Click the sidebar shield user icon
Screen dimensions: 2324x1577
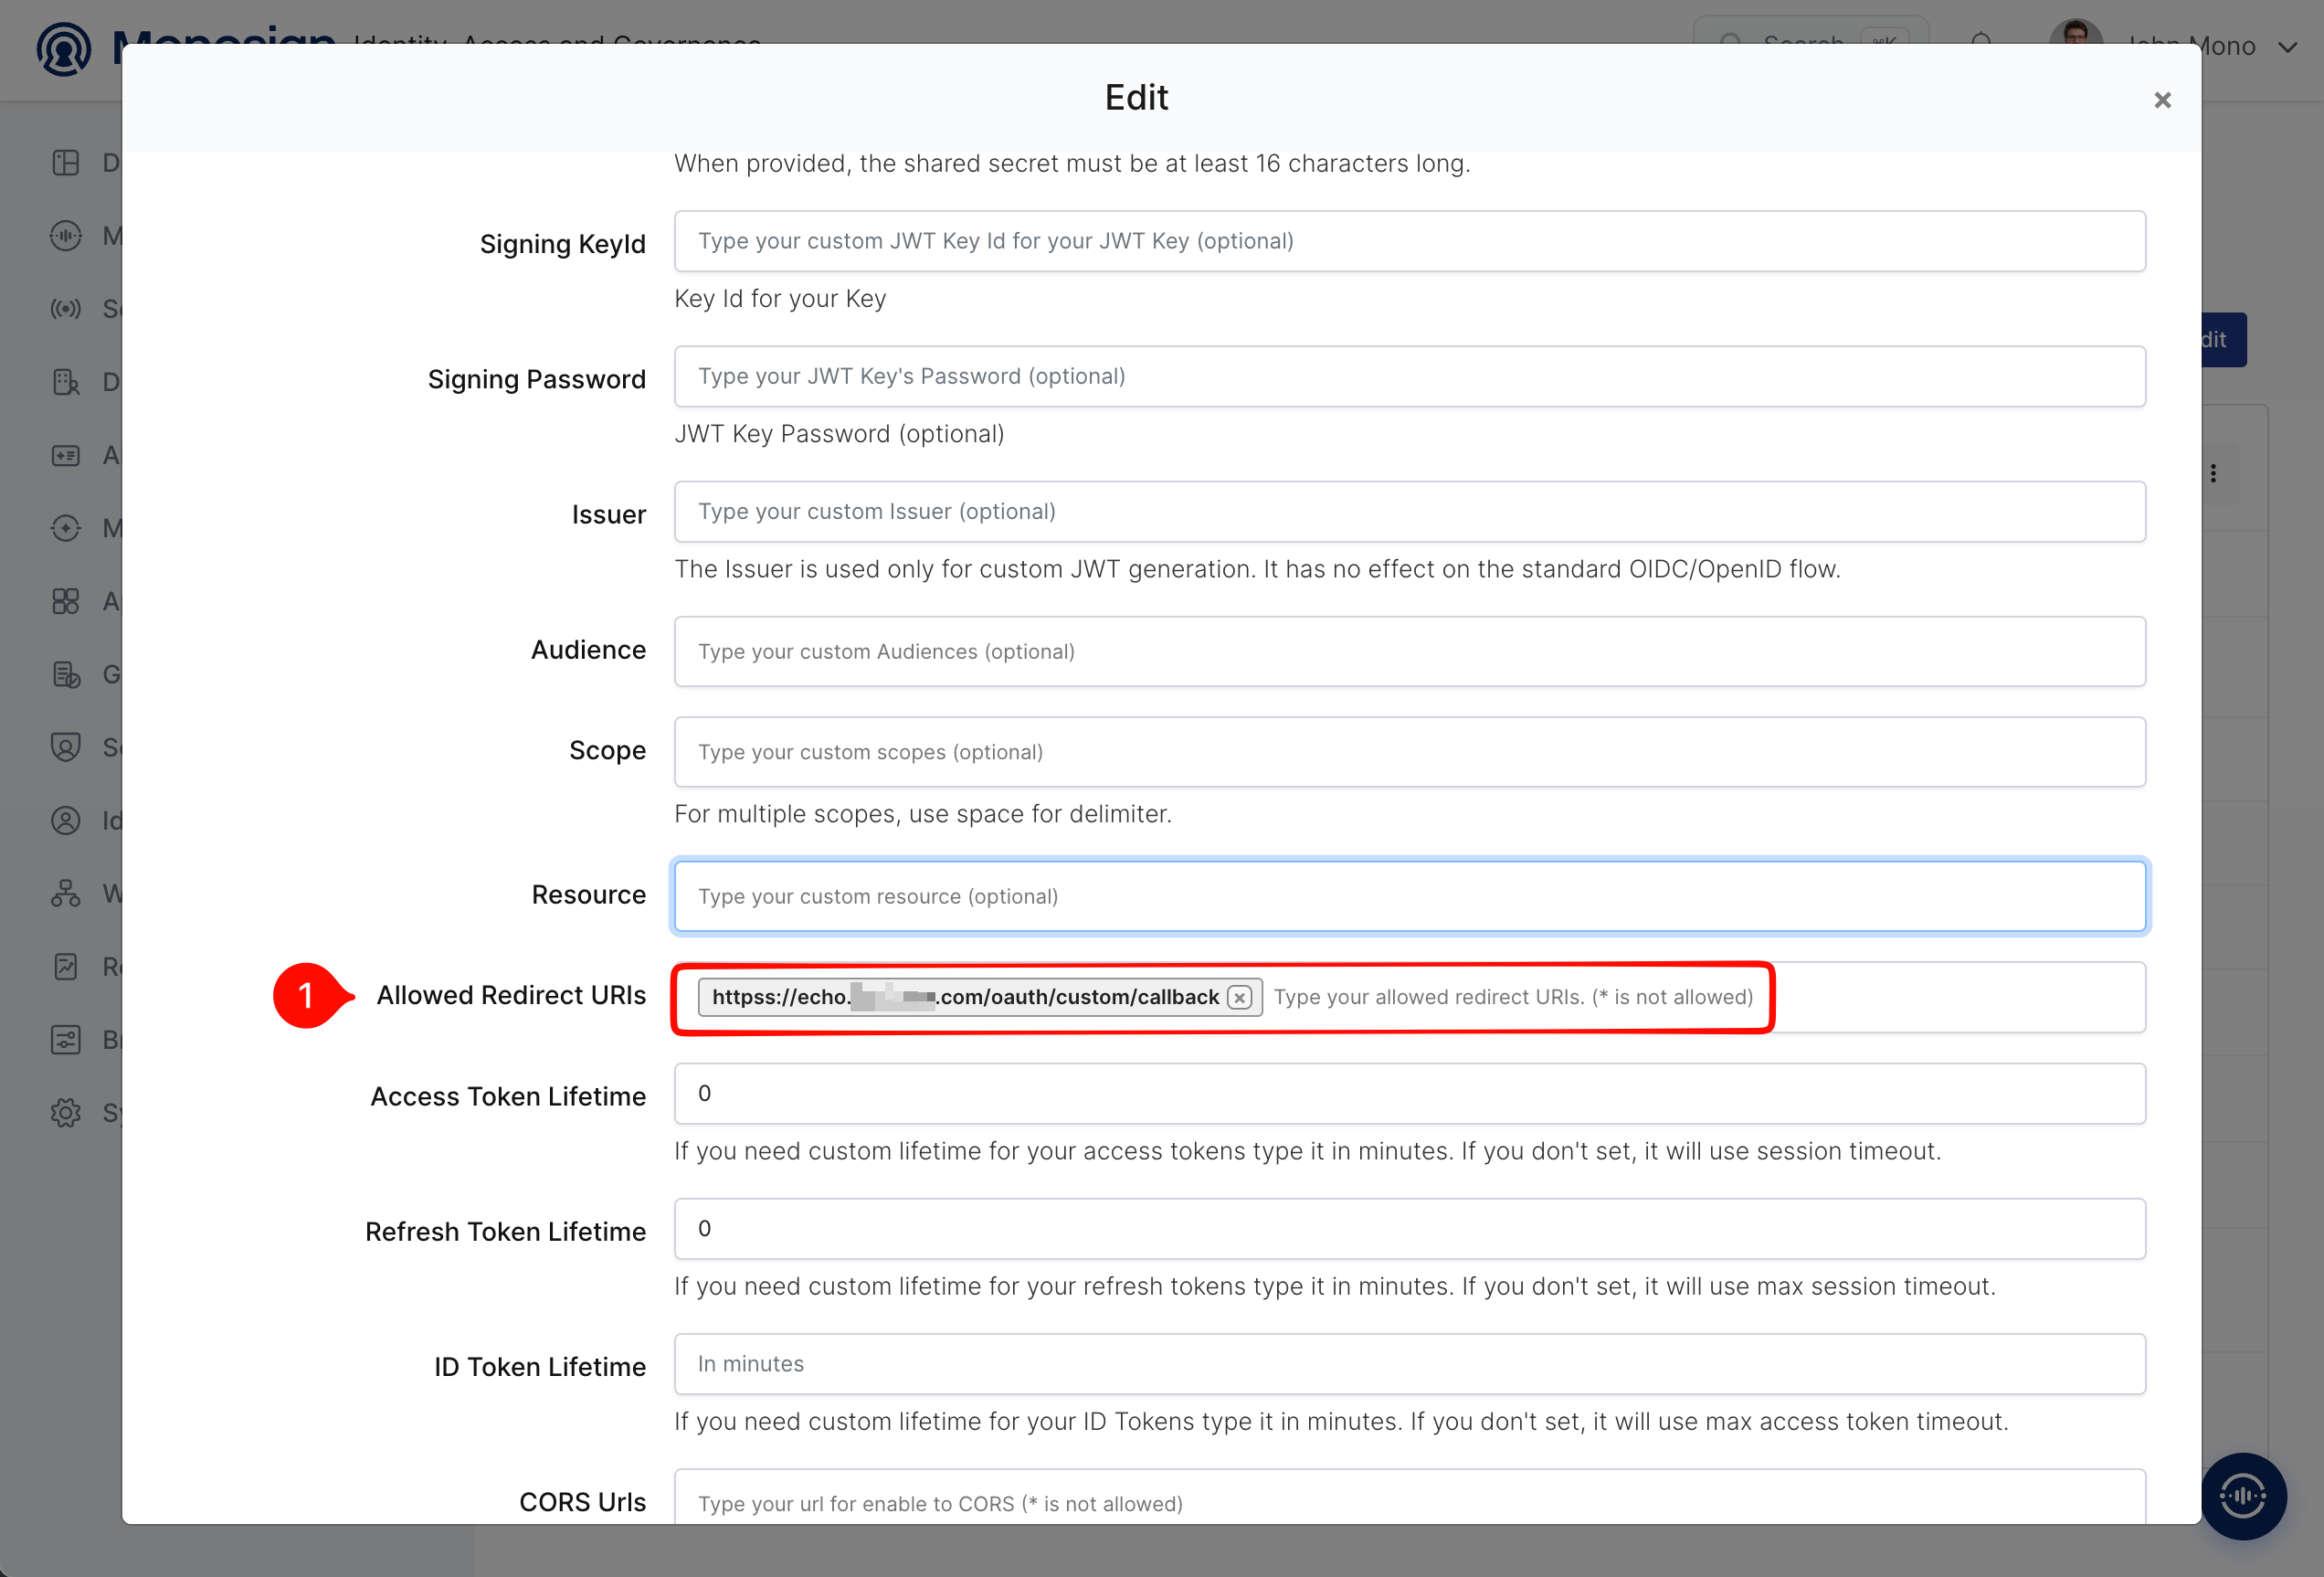[66, 747]
